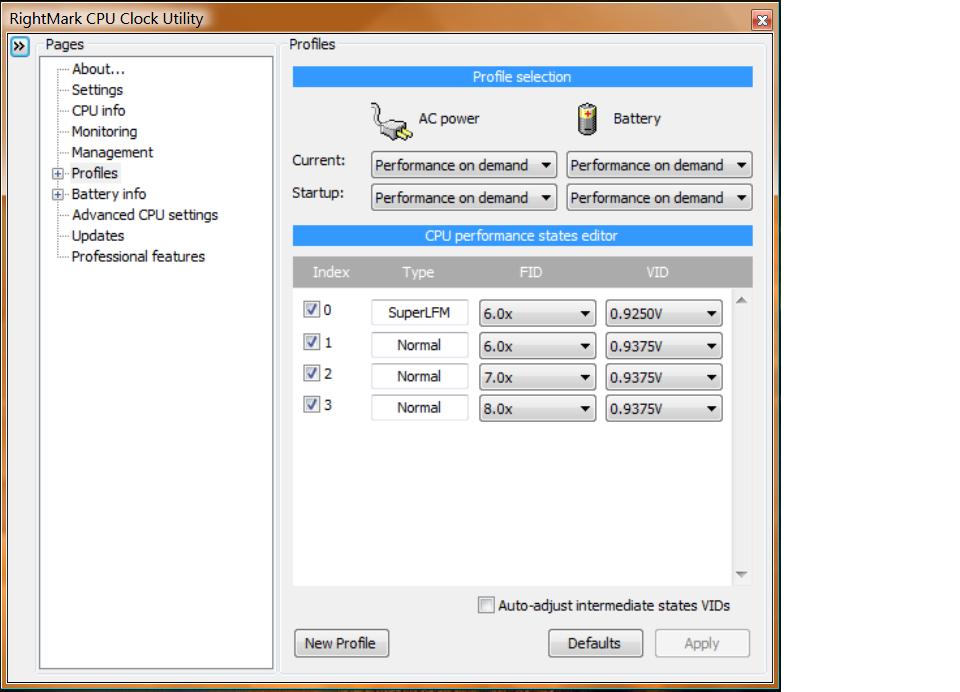
Task: Click the Normal type field for index 1
Action: 419,345
